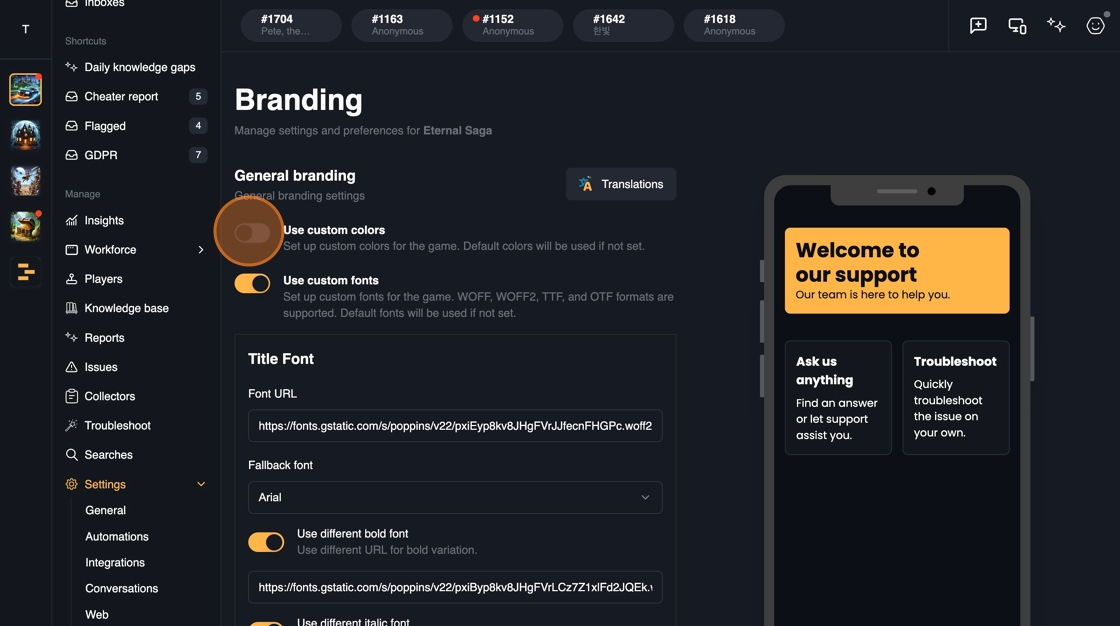Select the haunted house game thumbnail
This screenshot has height=626, width=1120.
click(x=25, y=135)
